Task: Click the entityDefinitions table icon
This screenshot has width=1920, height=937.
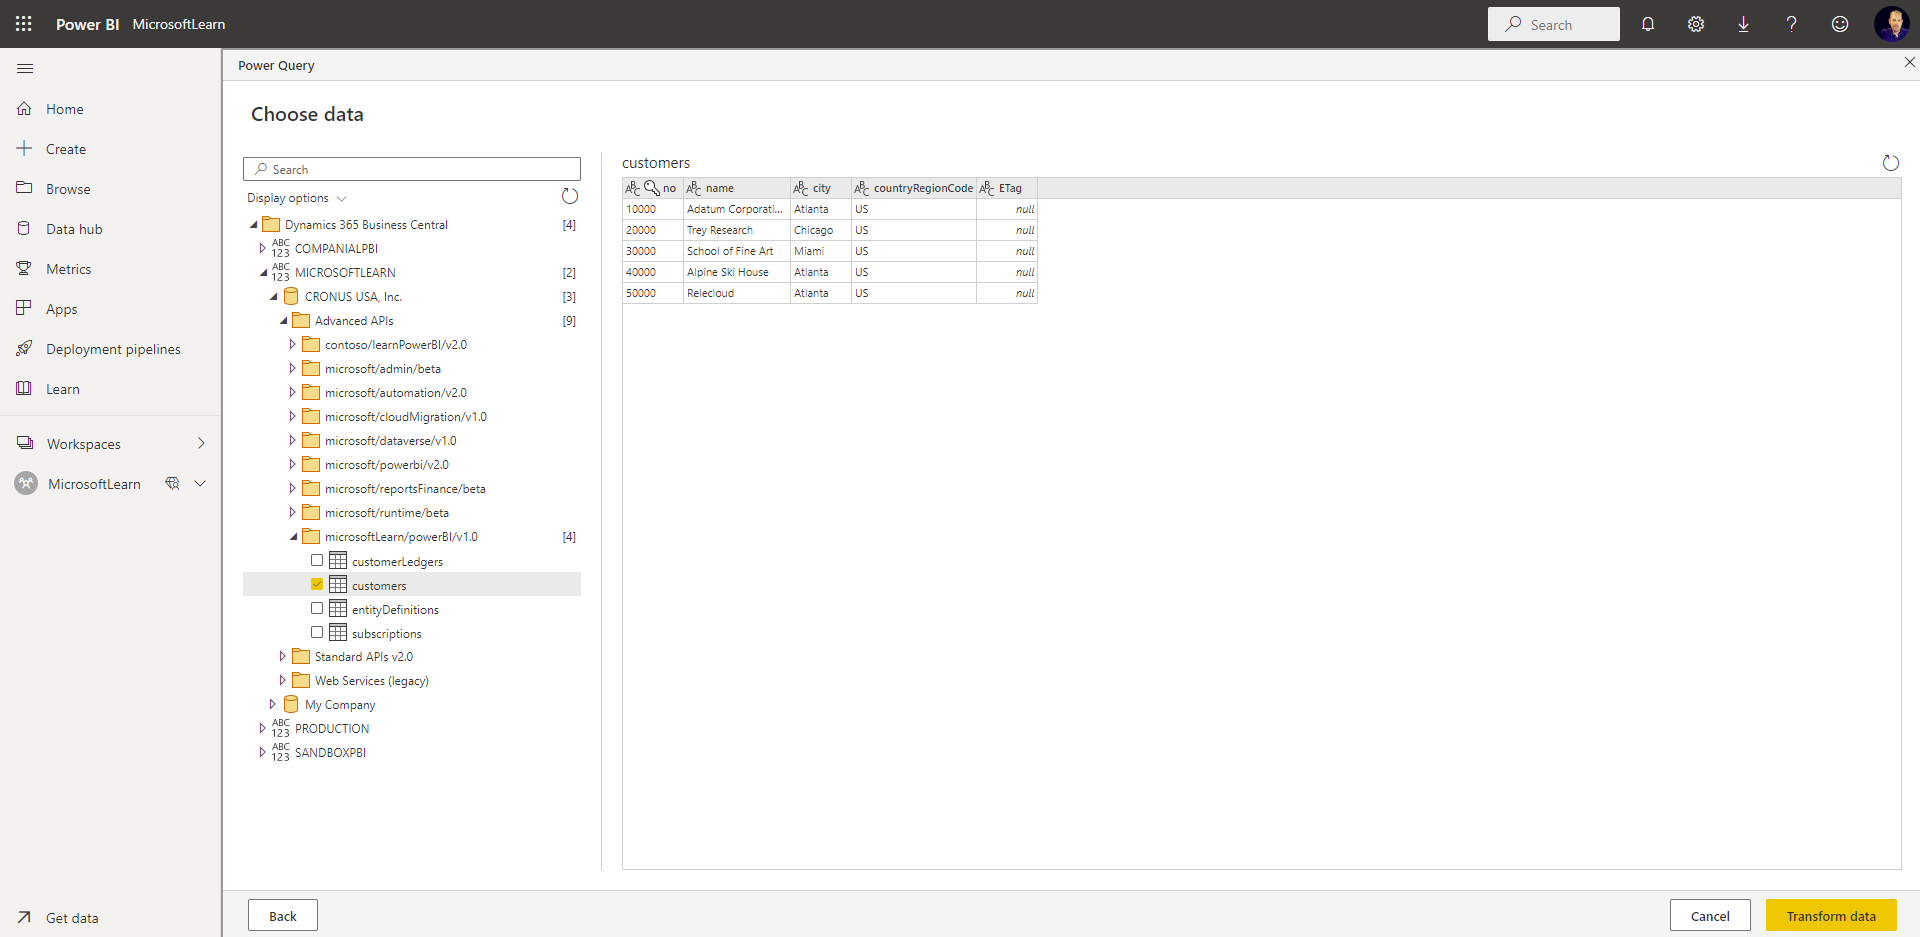Action: [338, 609]
